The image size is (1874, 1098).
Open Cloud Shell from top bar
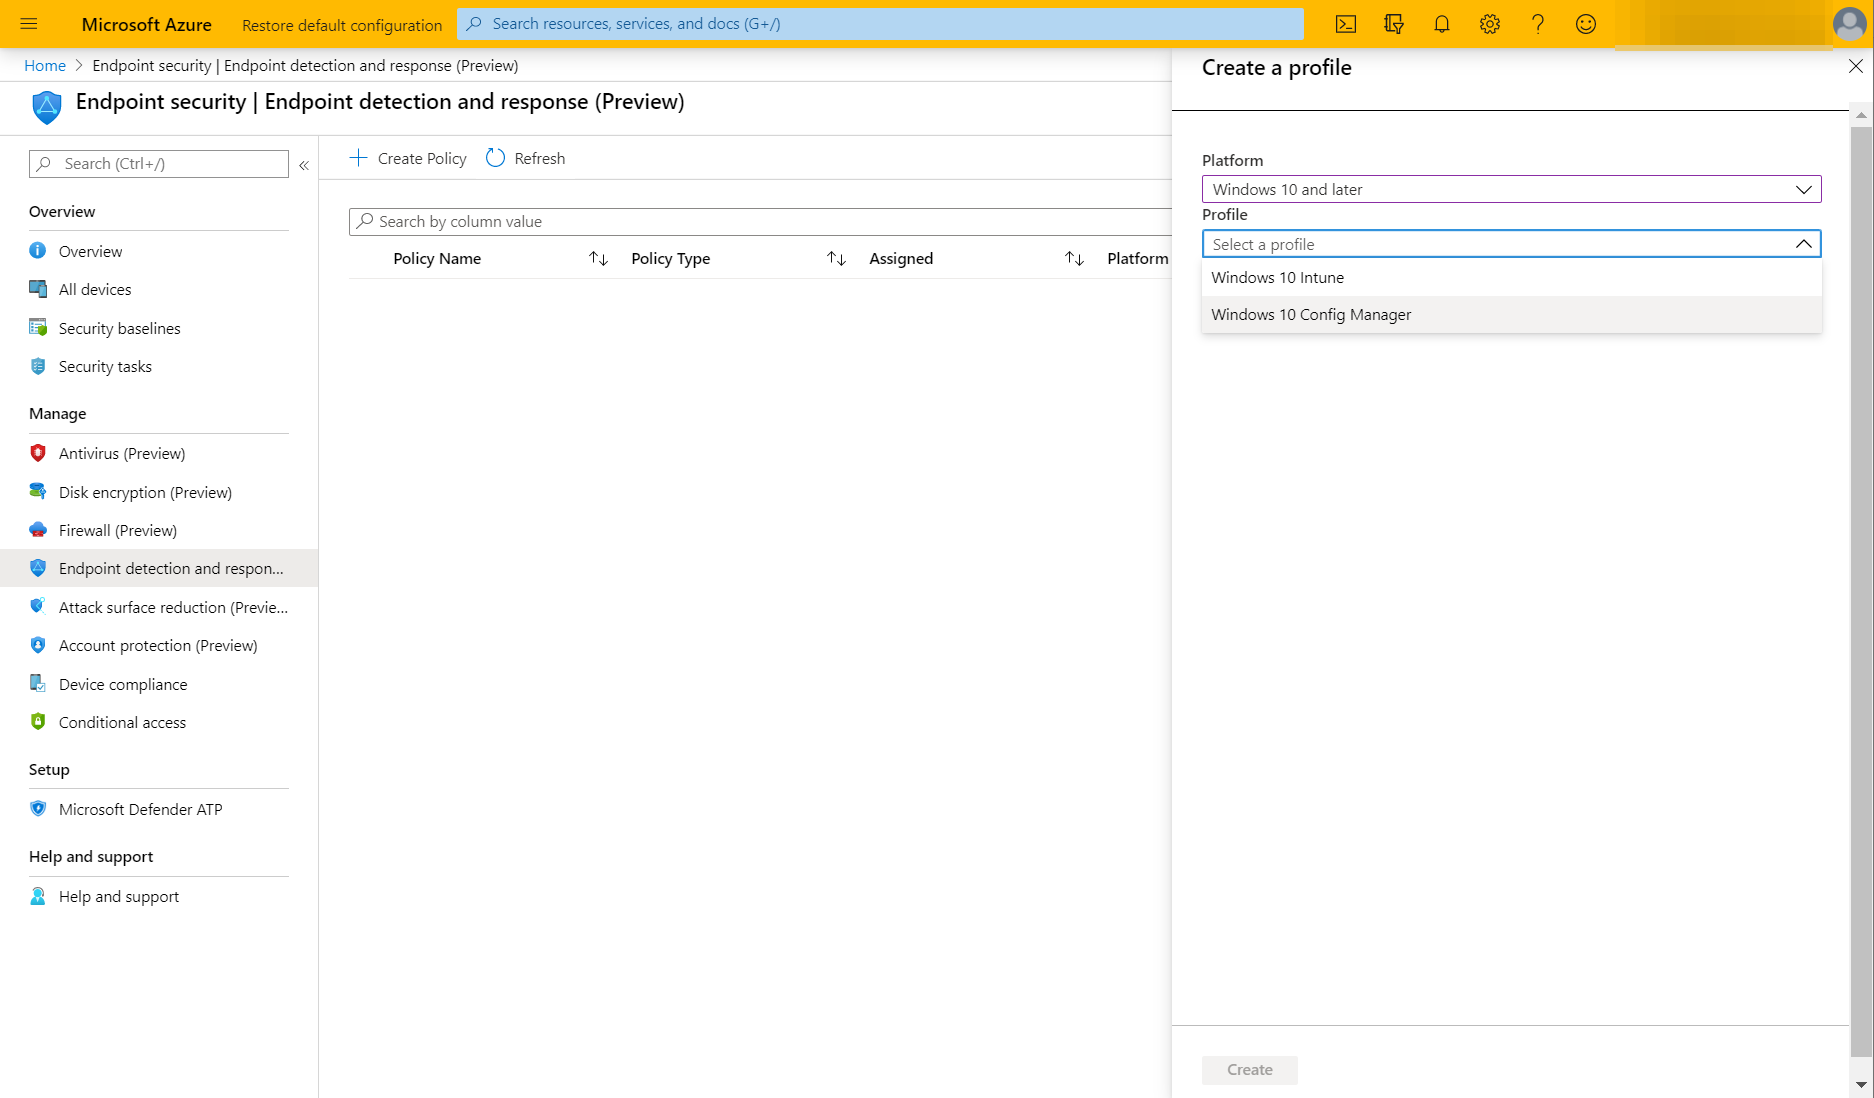click(1346, 24)
